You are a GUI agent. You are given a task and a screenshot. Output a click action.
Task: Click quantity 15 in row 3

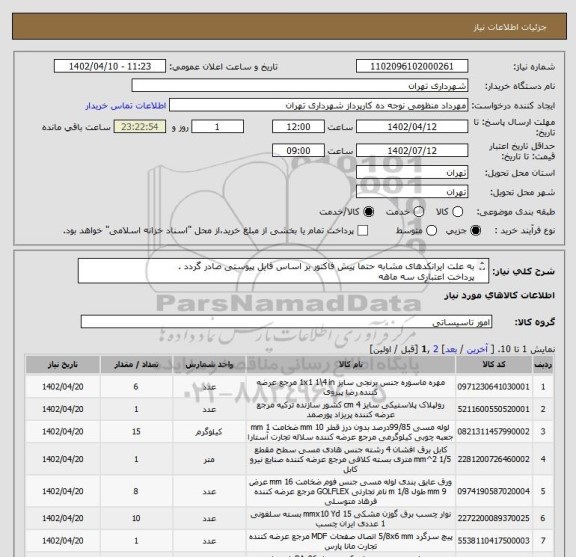point(136,431)
